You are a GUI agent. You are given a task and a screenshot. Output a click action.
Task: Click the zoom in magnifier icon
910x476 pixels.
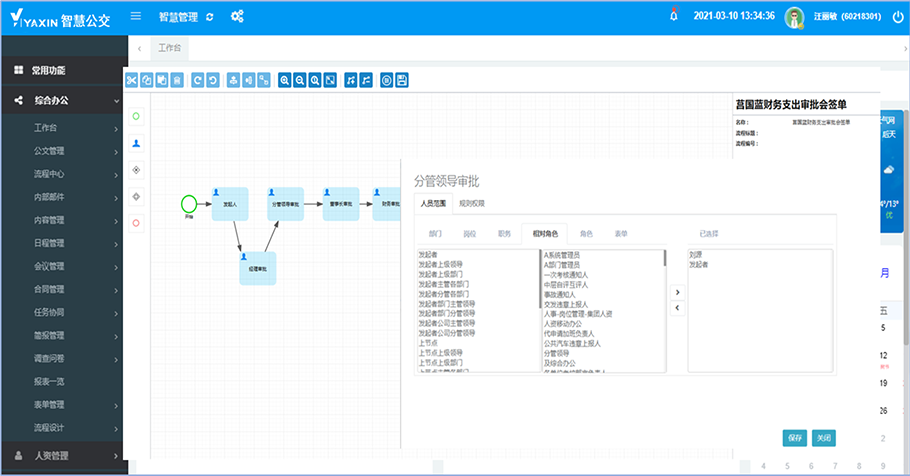285,79
